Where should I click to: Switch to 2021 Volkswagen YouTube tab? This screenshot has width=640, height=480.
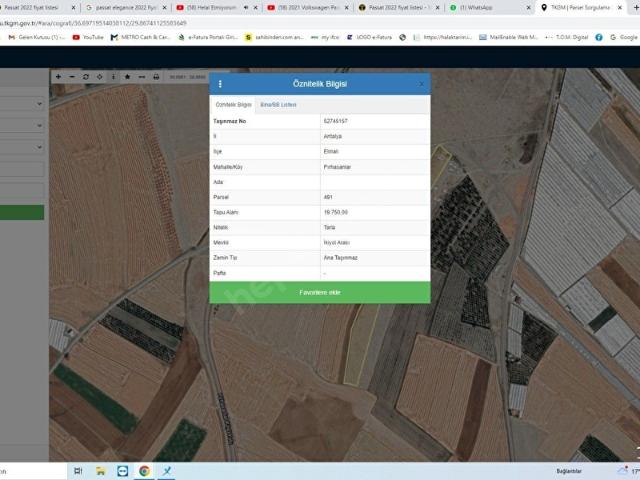307,7
